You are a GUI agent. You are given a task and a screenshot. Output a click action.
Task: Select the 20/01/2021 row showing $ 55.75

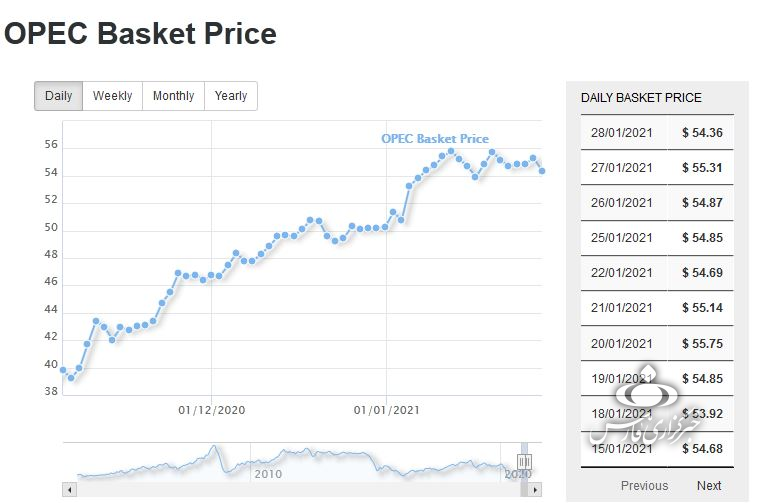(x=657, y=344)
